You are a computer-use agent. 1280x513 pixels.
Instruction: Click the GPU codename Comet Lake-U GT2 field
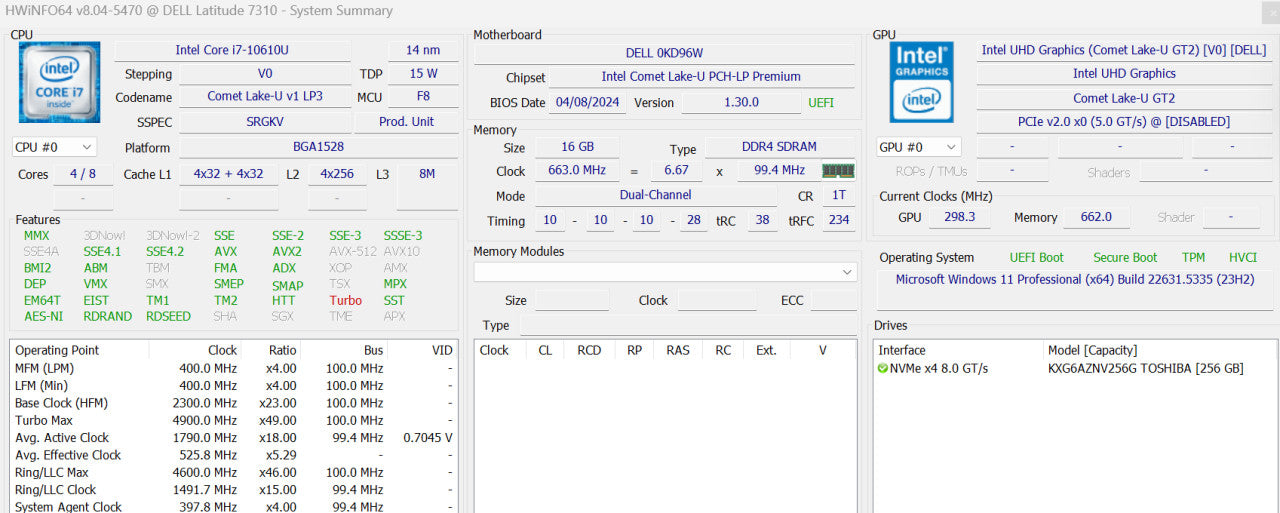(x=1124, y=98)
